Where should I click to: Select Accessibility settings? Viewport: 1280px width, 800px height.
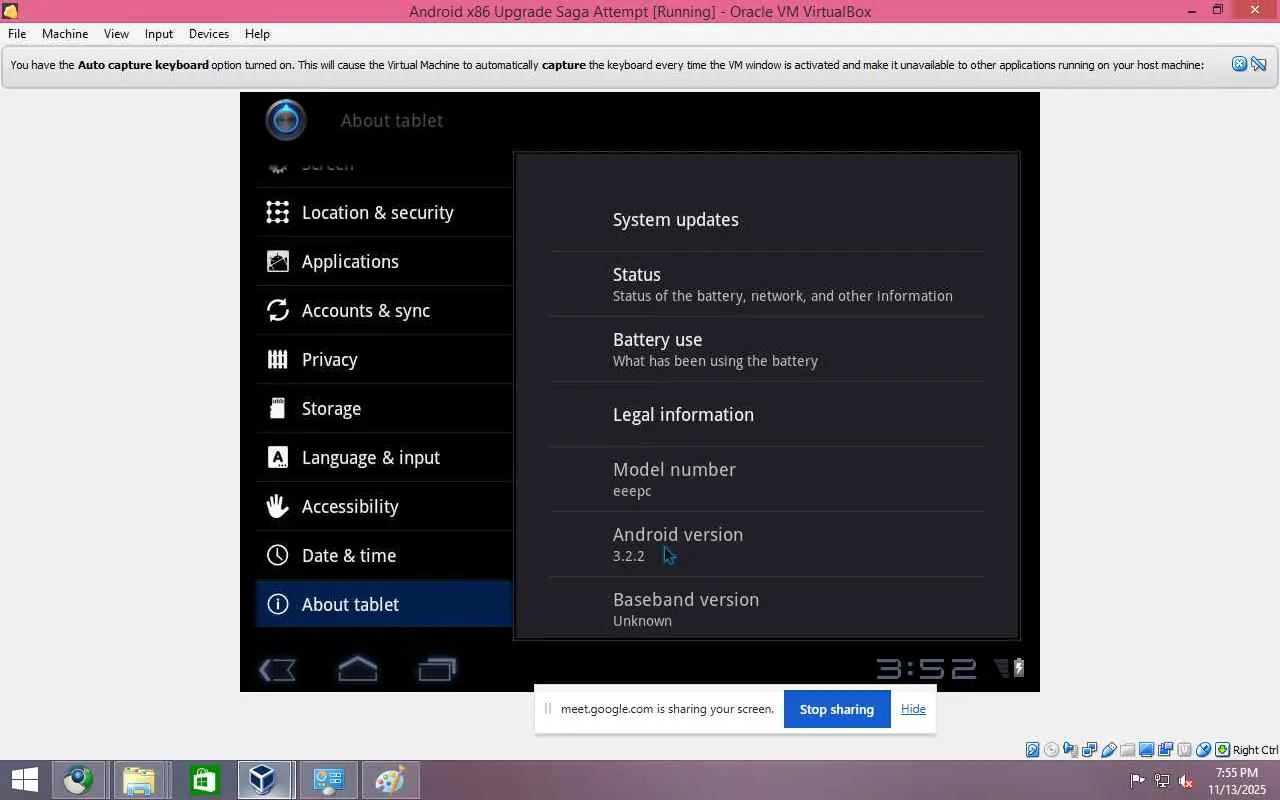[x=384, y=506]
